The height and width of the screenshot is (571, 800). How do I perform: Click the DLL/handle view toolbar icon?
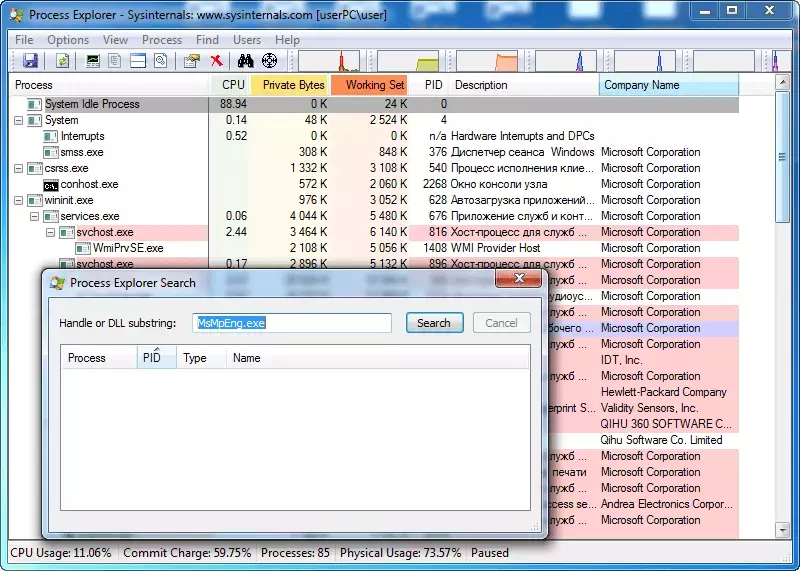click(161, 61)
